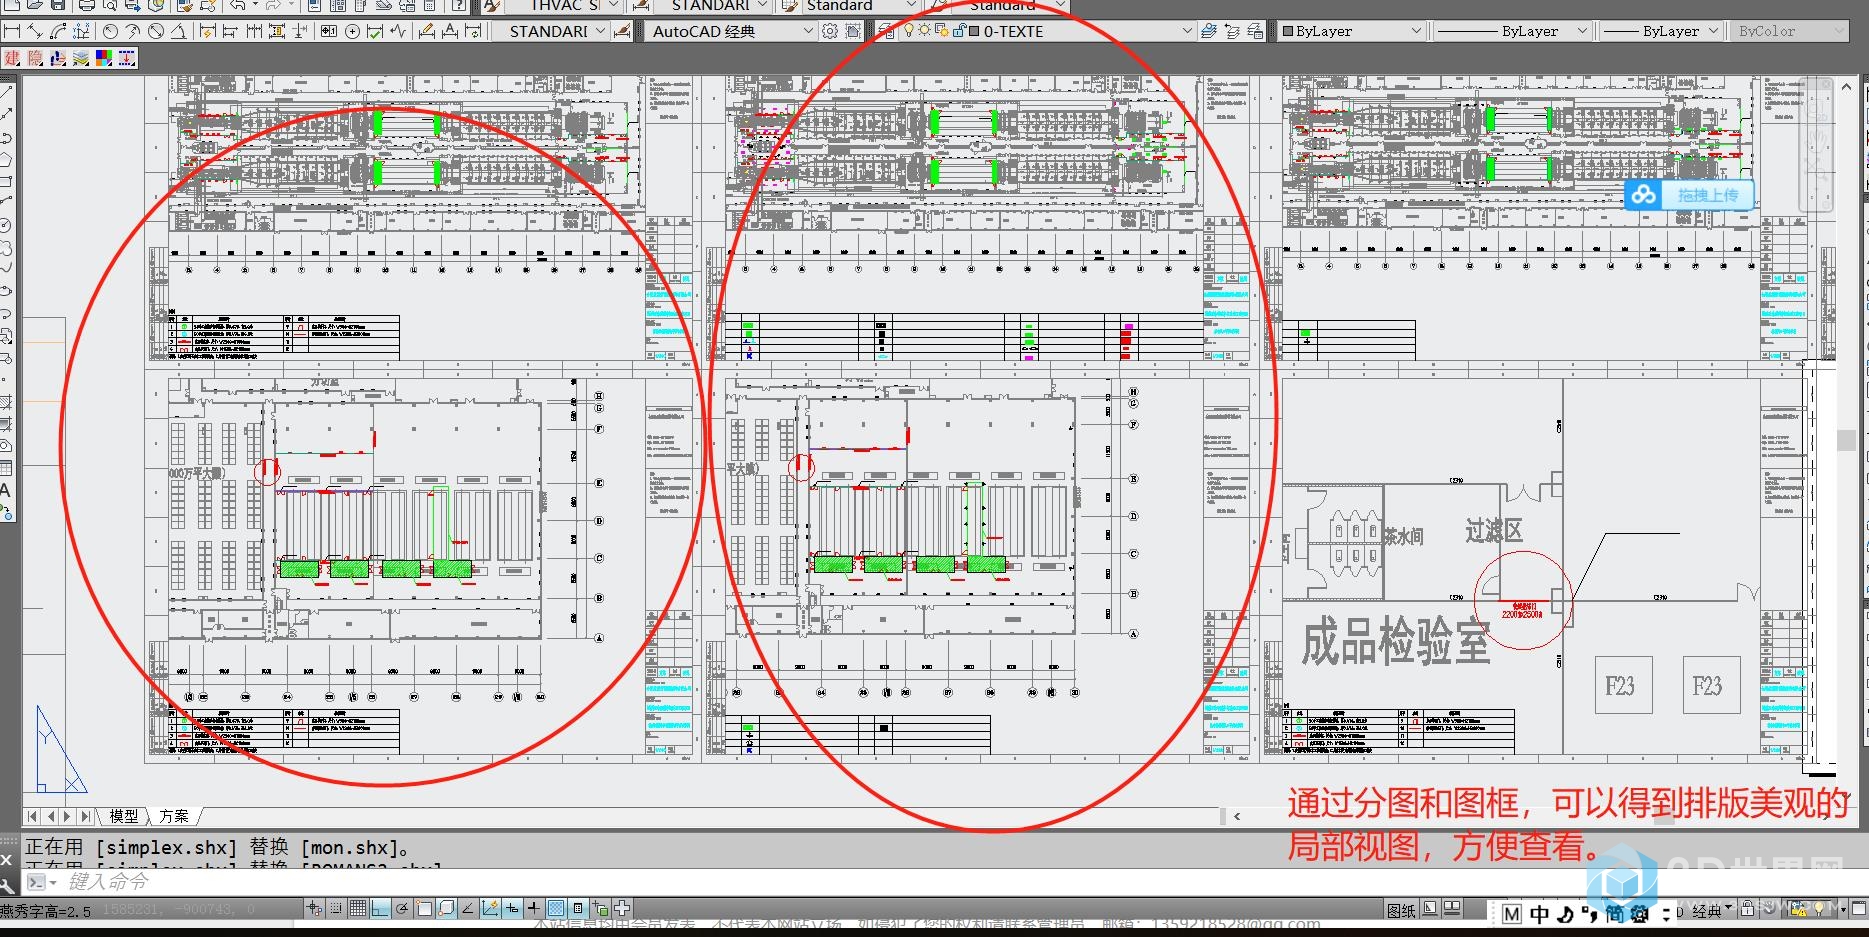
Task: Select the Dimension Text Edit tool
Action: click(x=450, y=31)
